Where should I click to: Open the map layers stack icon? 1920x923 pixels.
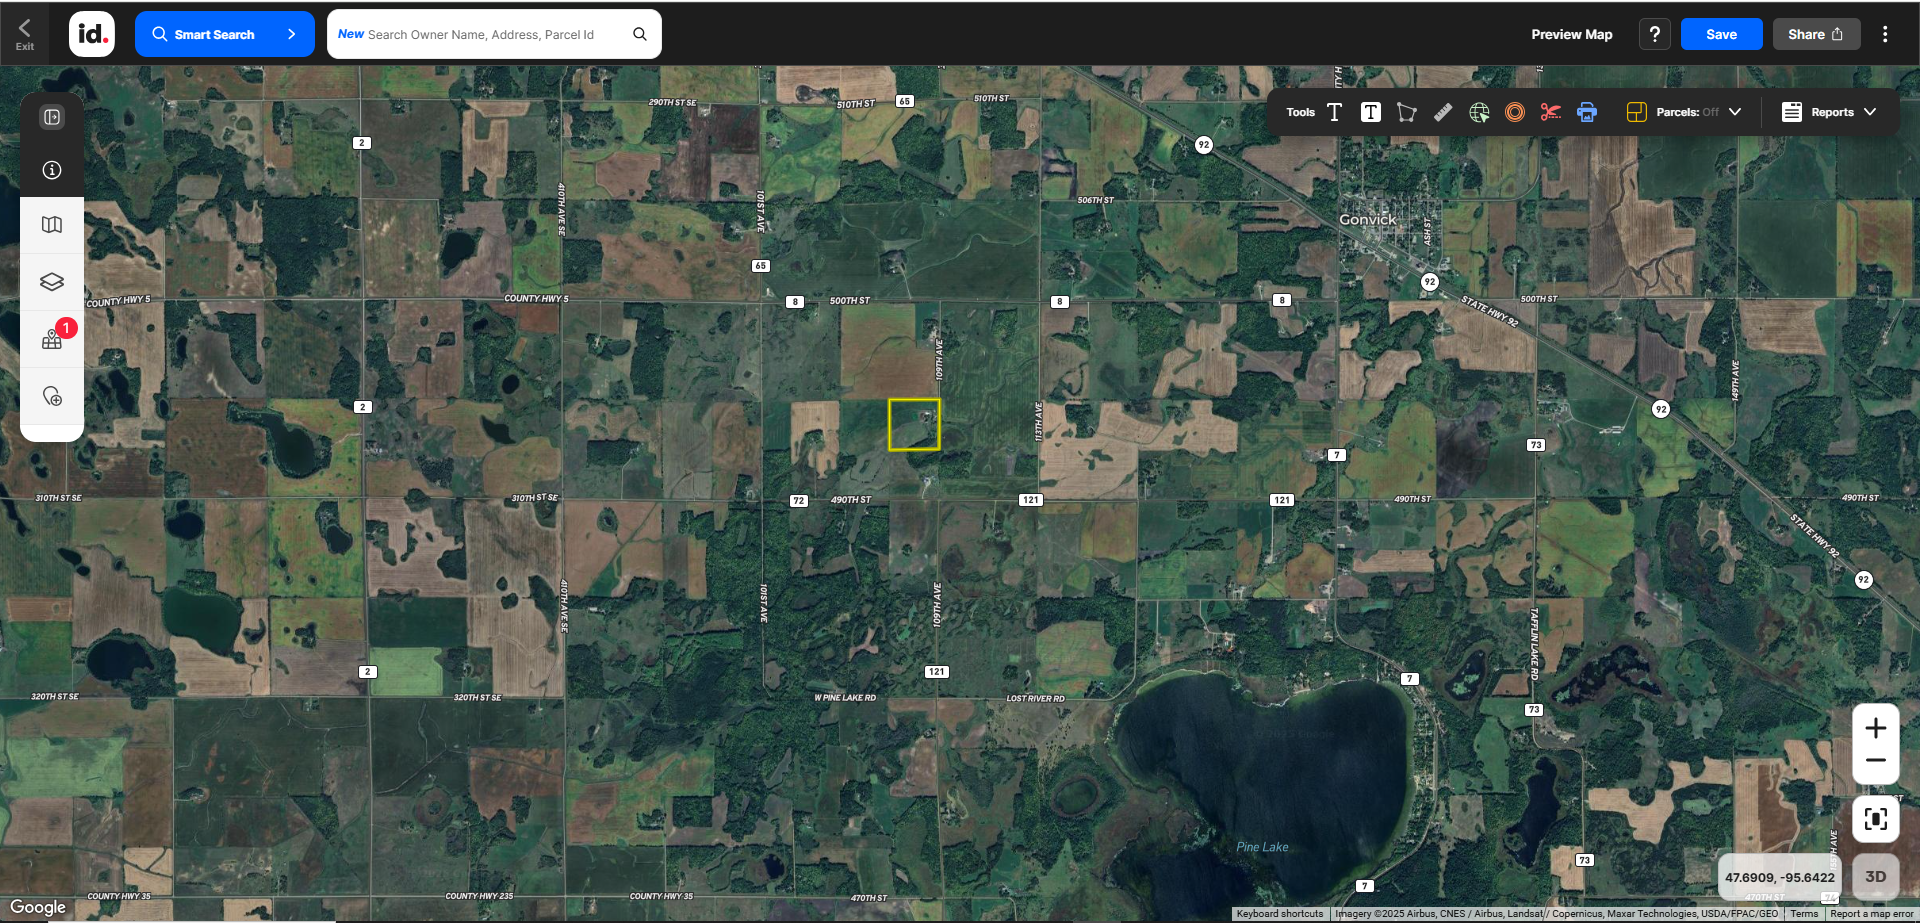[x=52, y=282]
